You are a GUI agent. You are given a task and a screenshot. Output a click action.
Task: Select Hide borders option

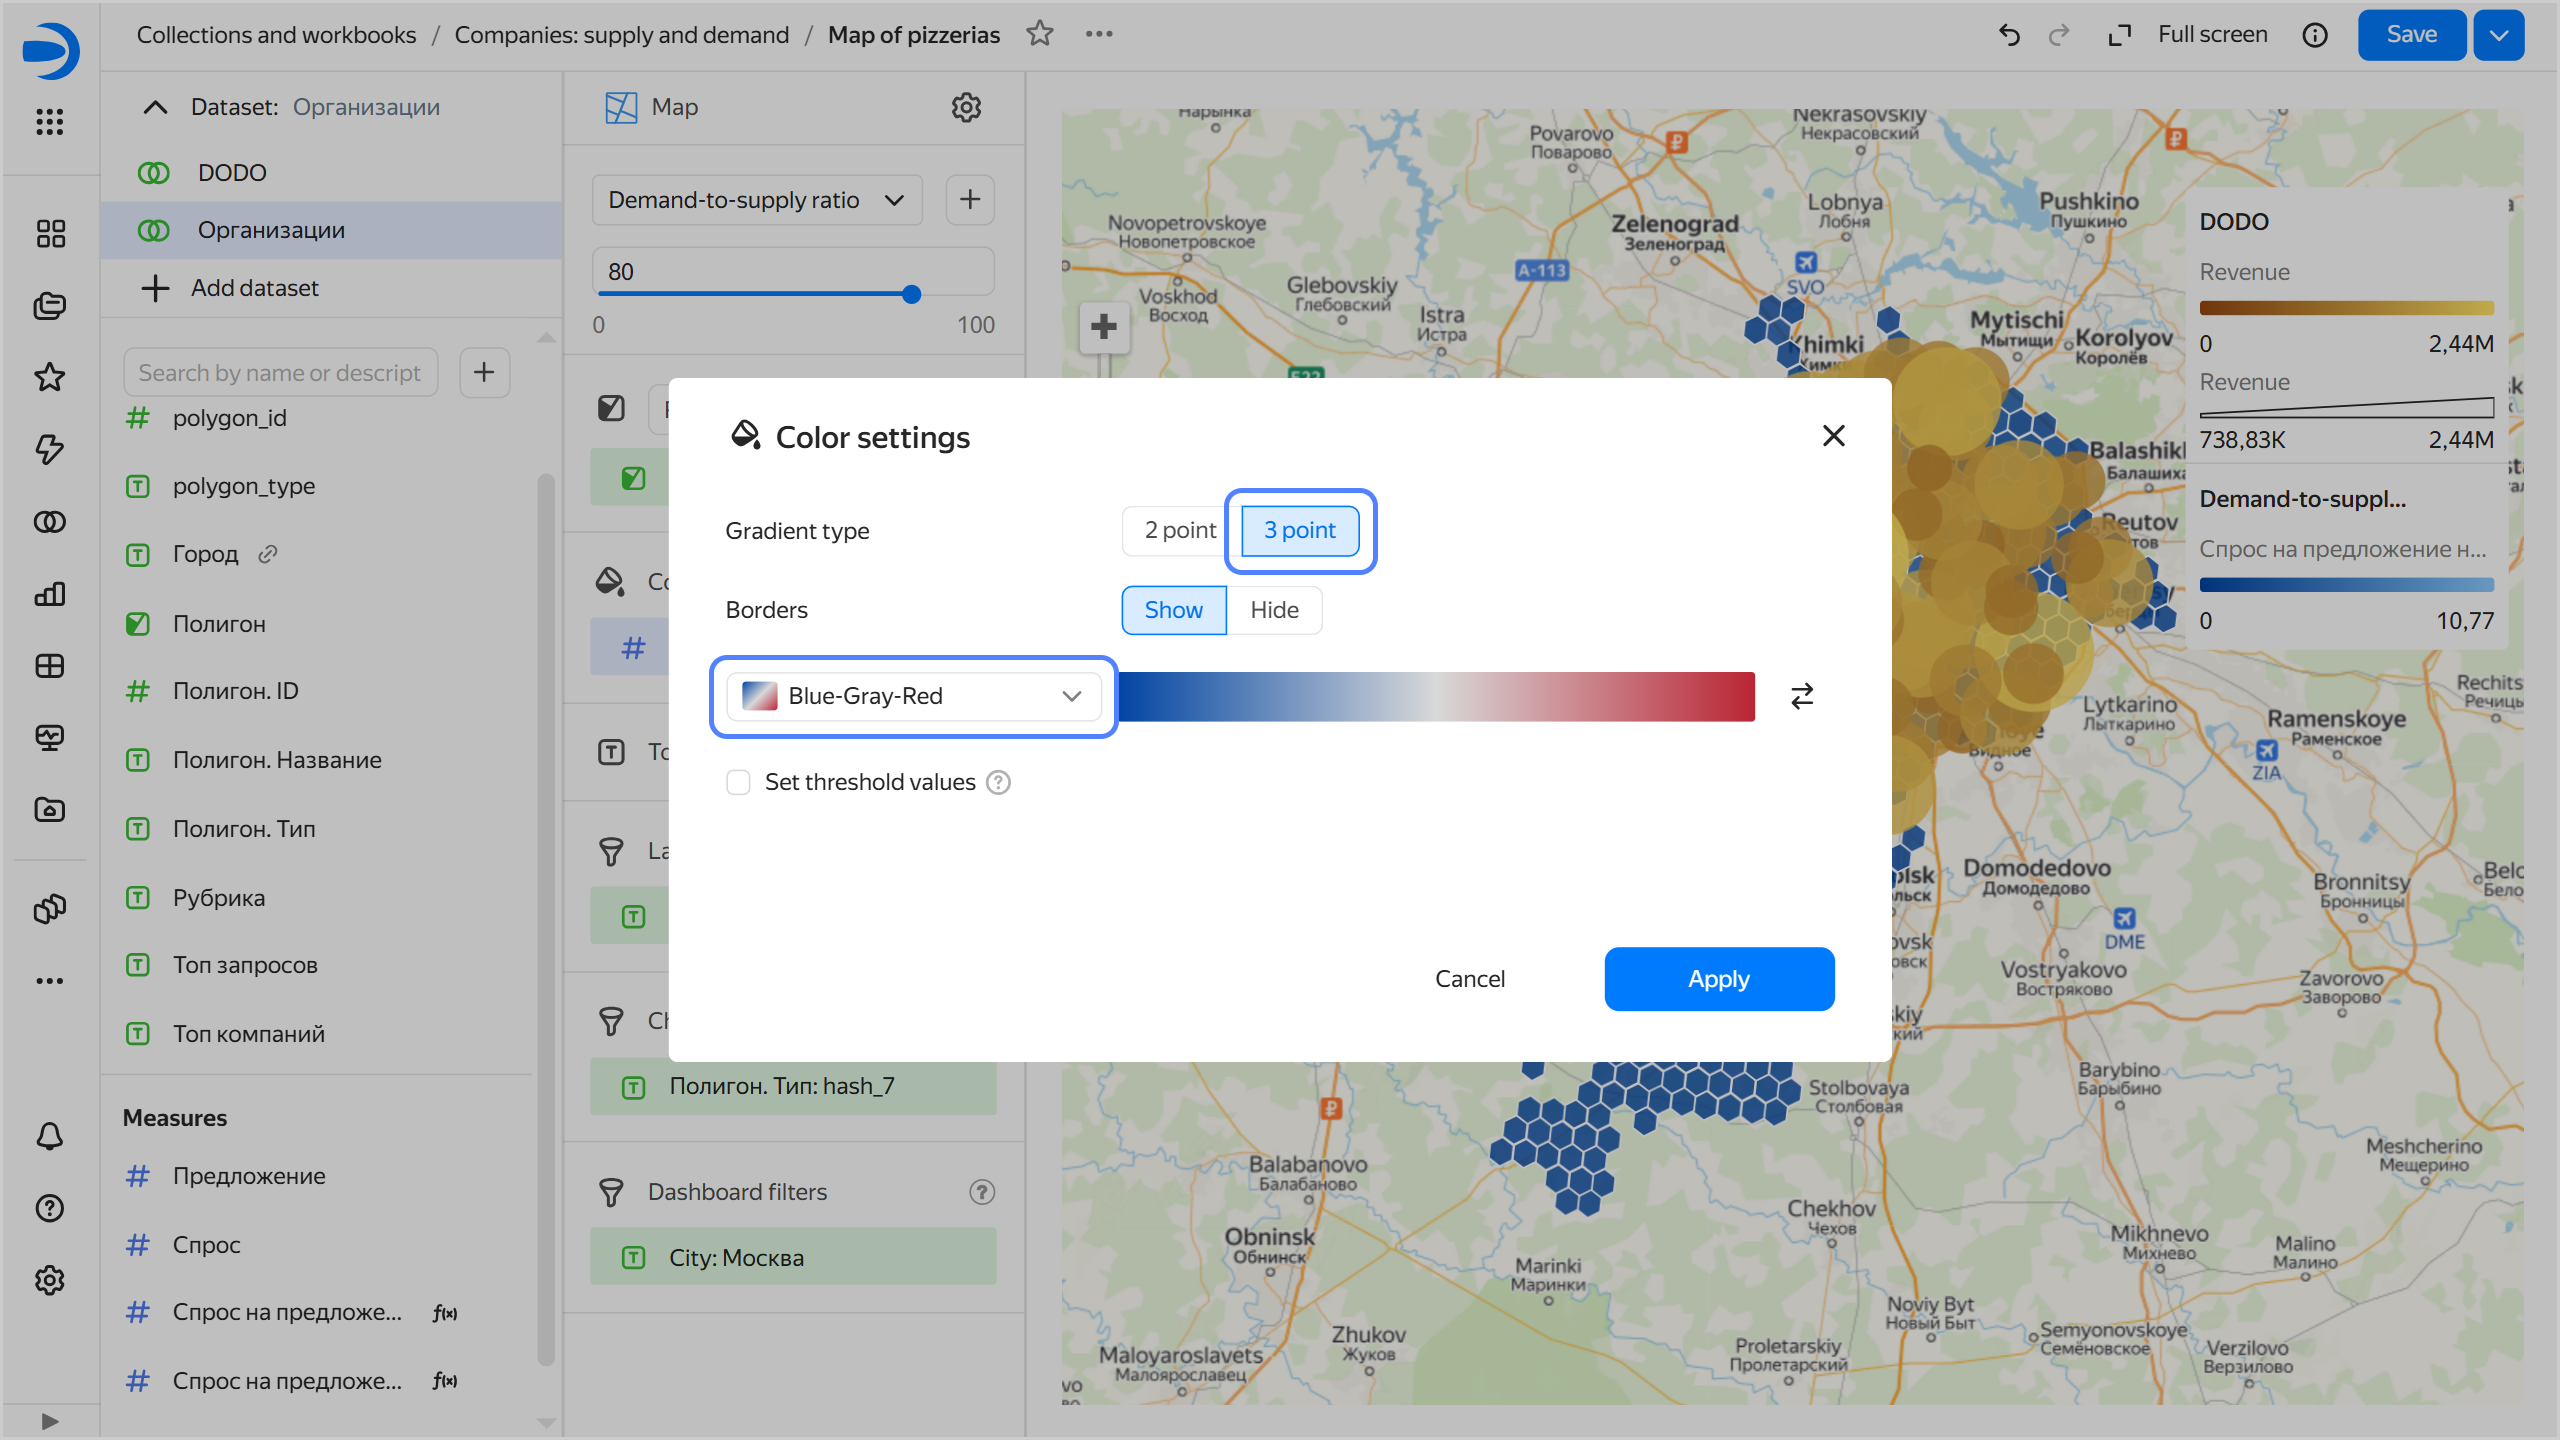1274,610
